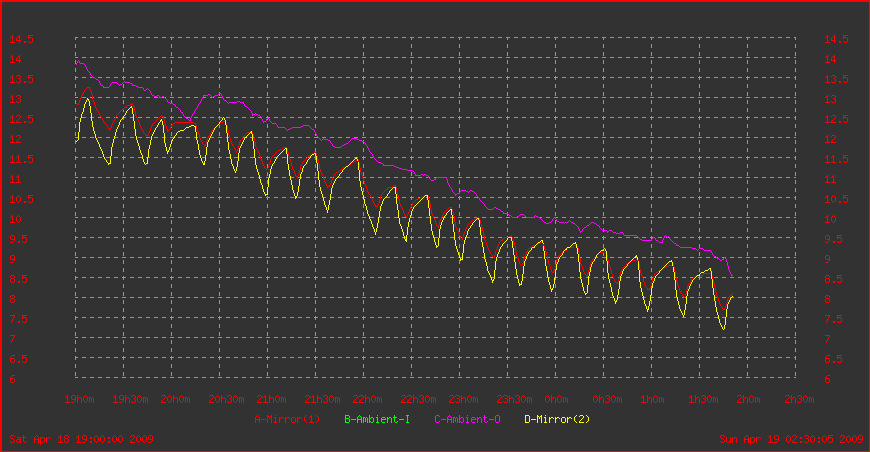Click the 0h30m time axis label
The image size is (870, 452).
pyautogui.click(x=608, y=399)
